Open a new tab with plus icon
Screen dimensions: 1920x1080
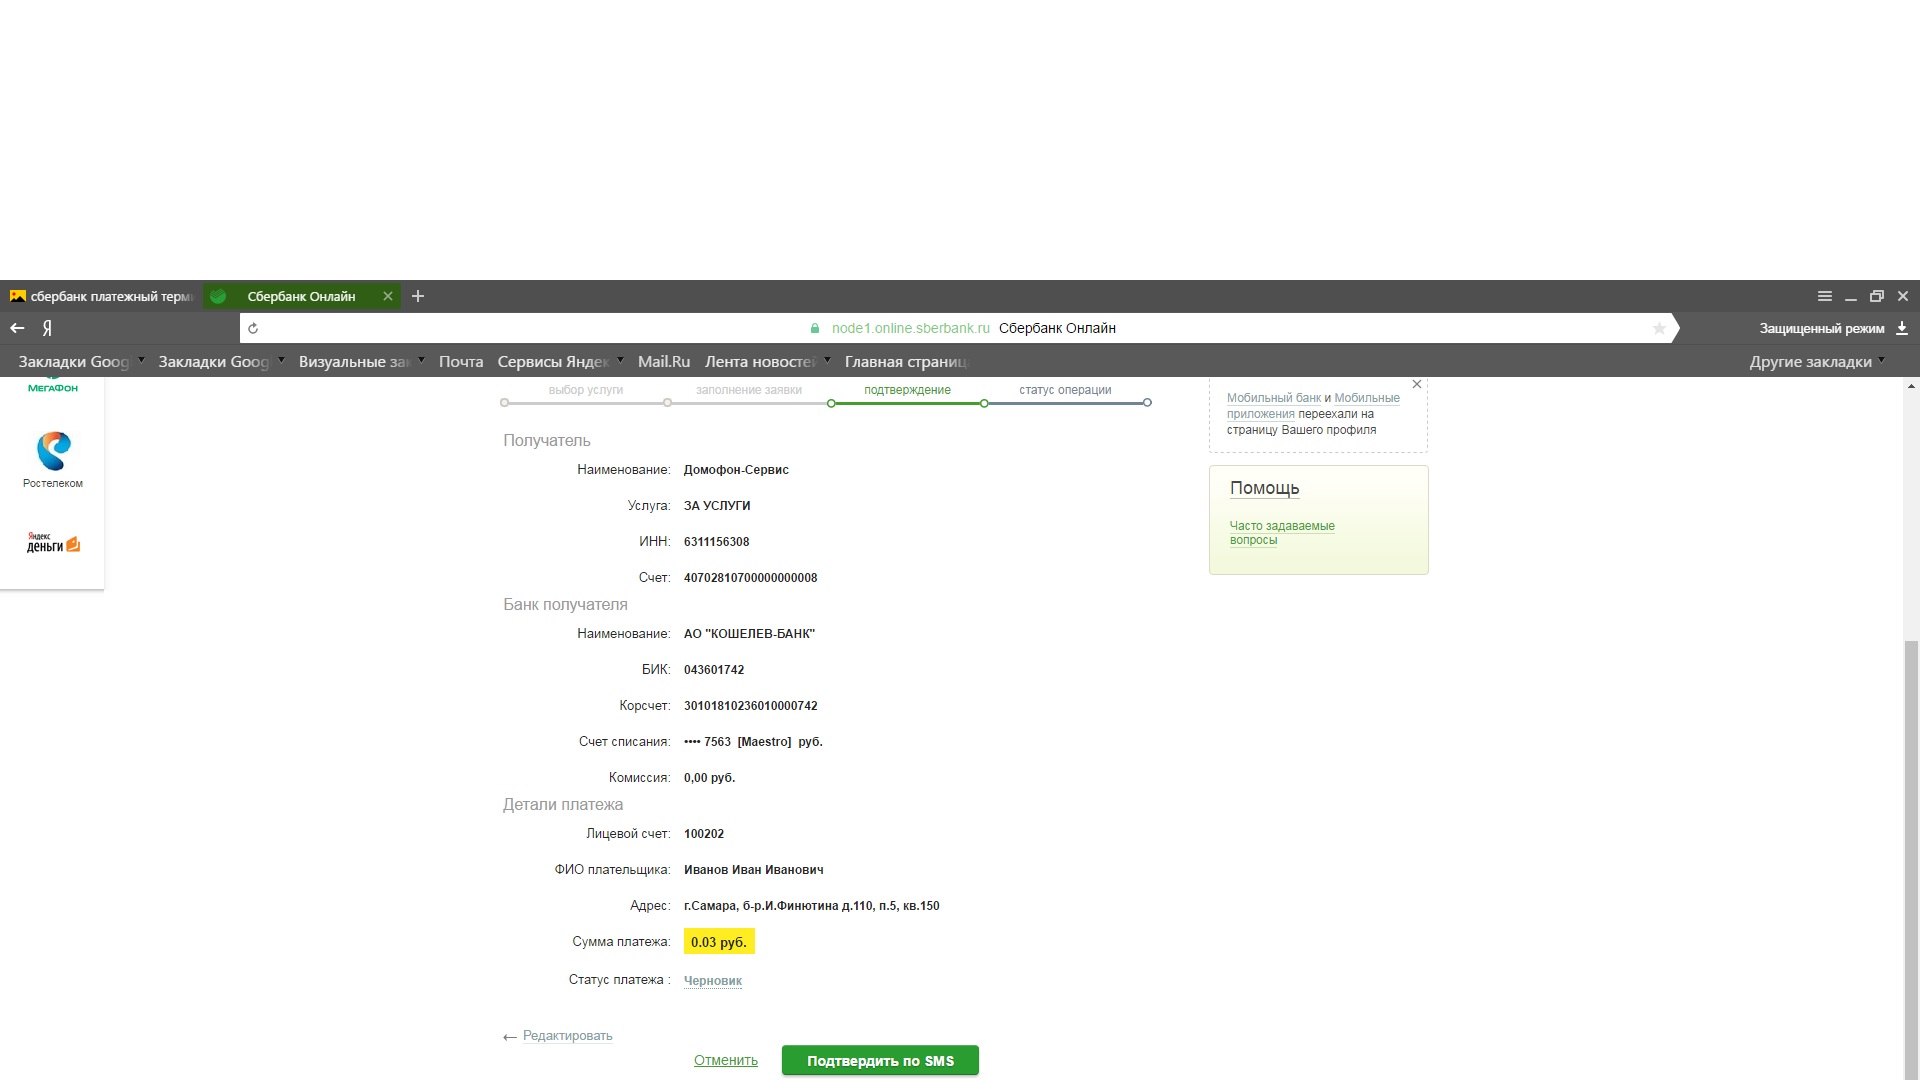point(418,296)
